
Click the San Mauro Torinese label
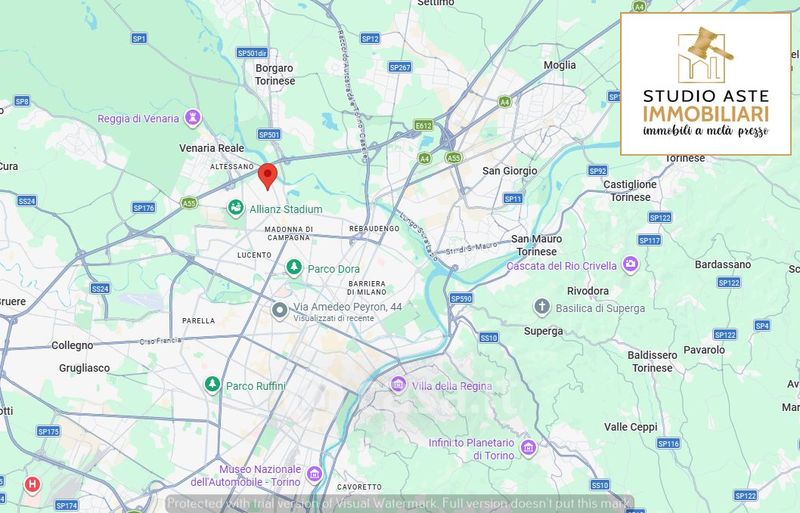point(536,245)
